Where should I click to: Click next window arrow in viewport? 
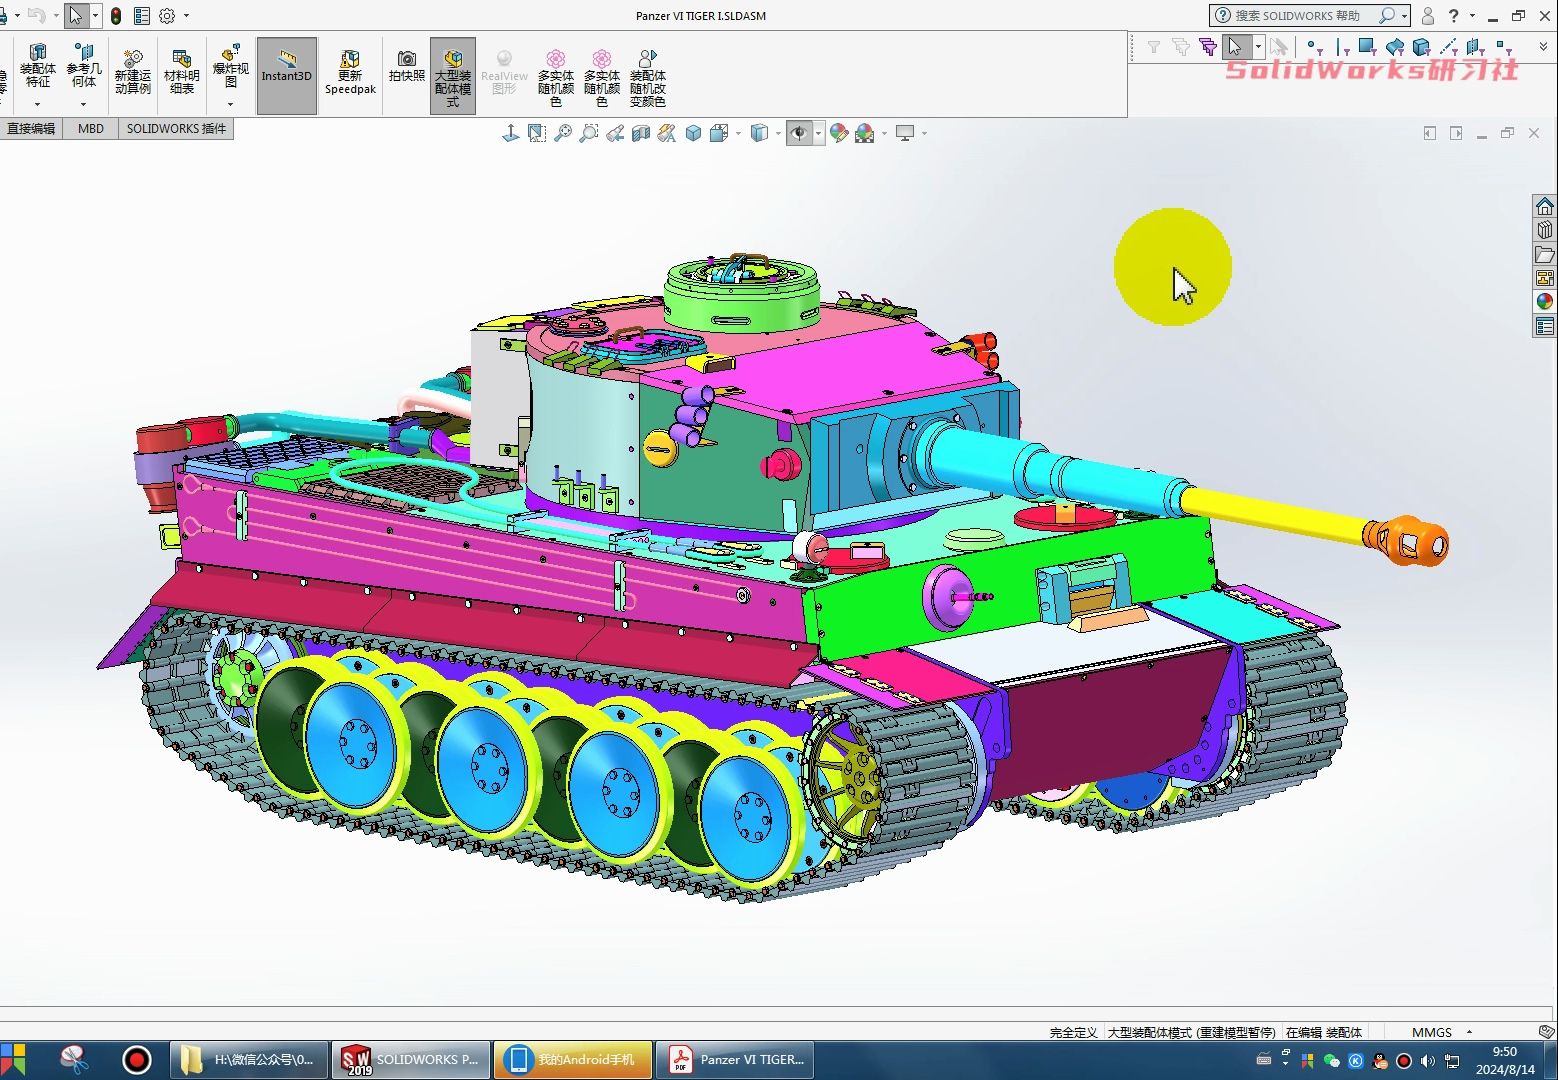(1456, 133)
